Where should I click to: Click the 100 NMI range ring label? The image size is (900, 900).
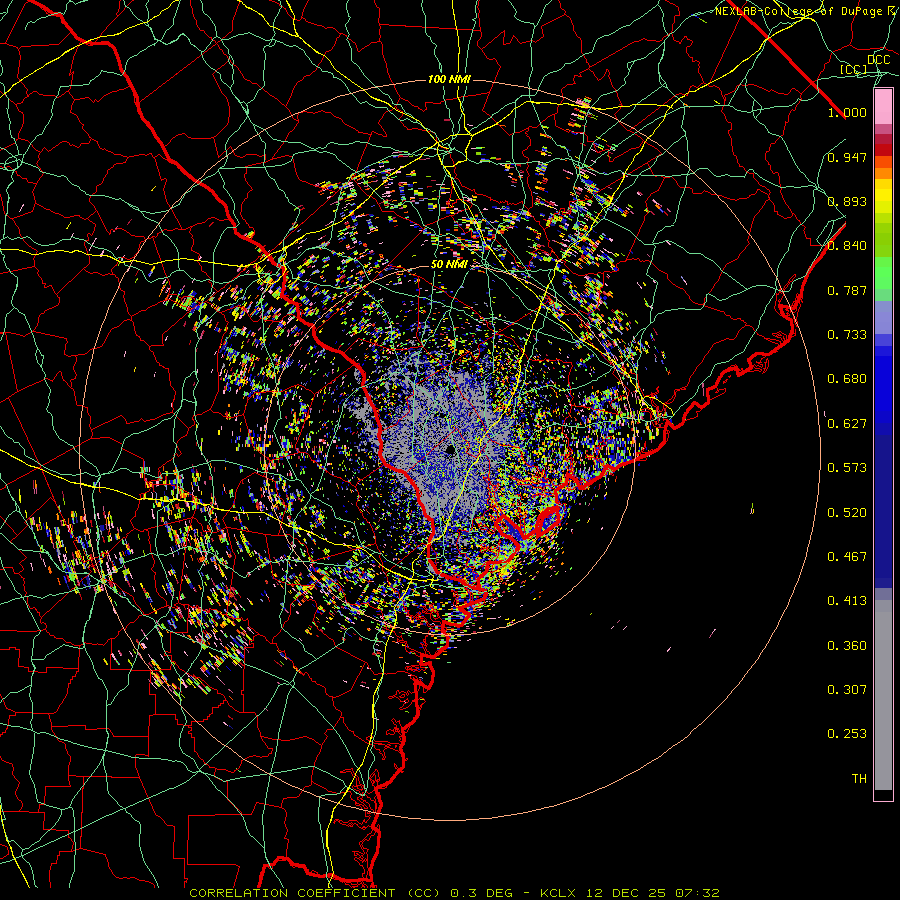449,79
